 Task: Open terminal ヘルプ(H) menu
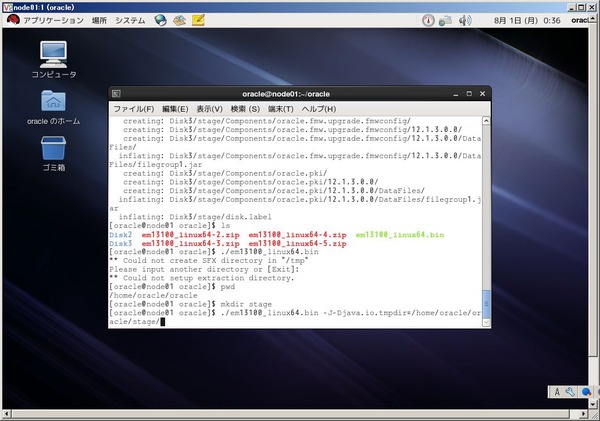click(x=319, y=109)
